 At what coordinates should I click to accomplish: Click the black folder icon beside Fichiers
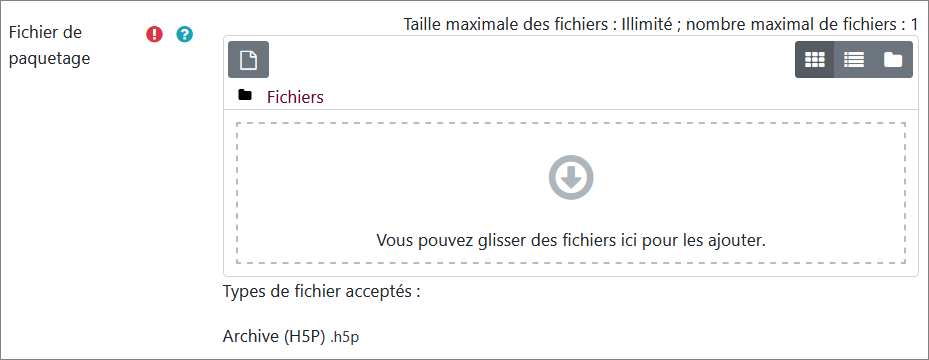[x=245, y=95]
